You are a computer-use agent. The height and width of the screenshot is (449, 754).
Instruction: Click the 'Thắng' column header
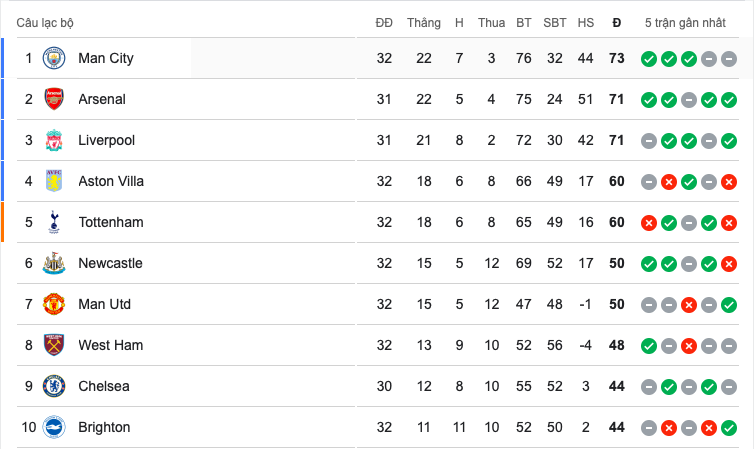pos(424,22)
